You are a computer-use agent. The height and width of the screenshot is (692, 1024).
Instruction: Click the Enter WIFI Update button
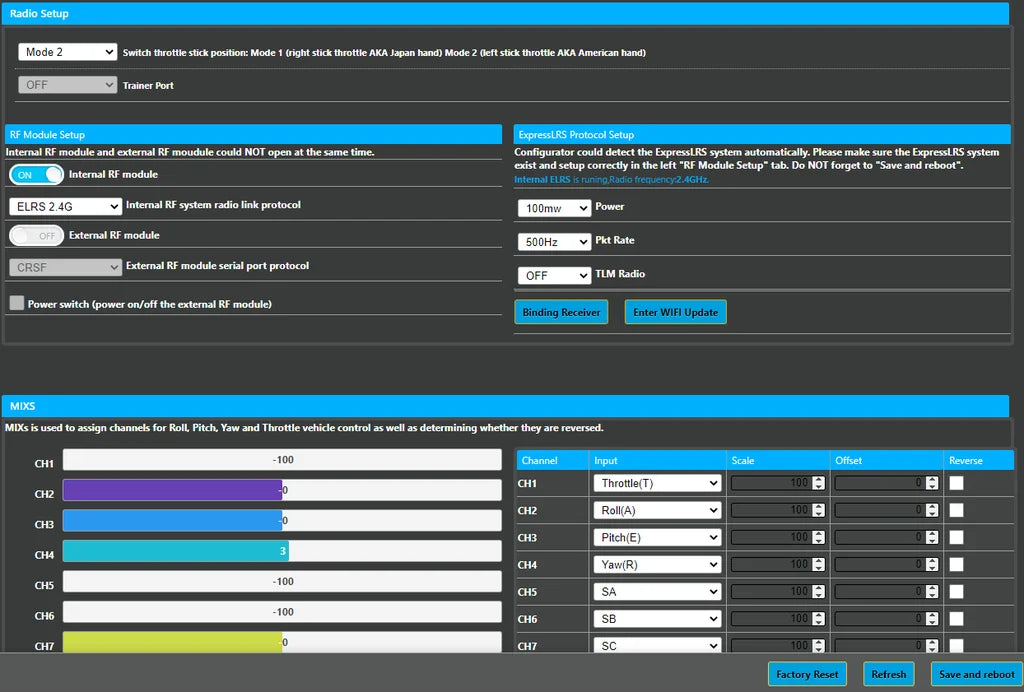(675, 311)
